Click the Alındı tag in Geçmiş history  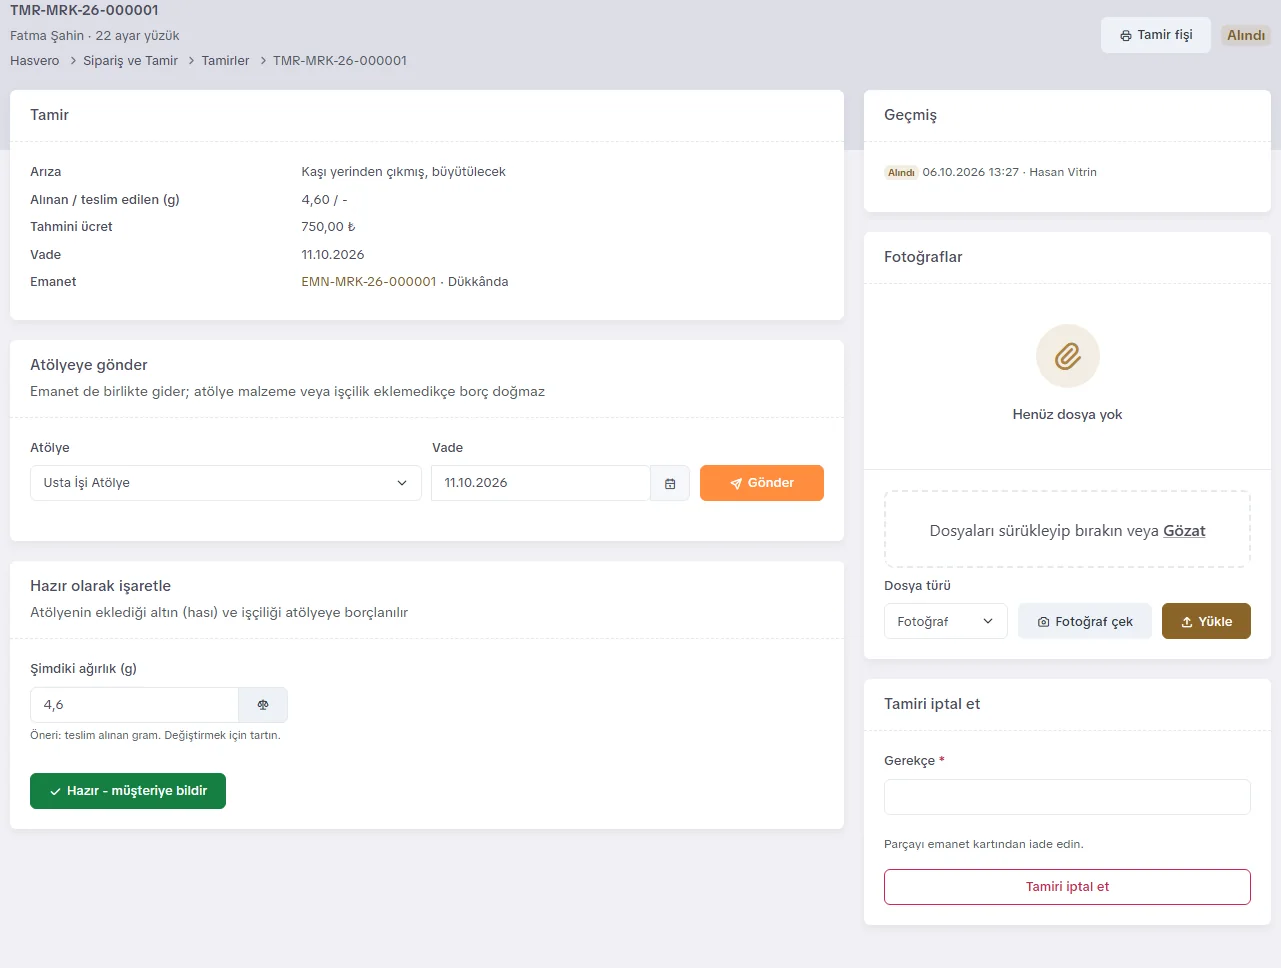pyautogui.click(x=901, y=173)
